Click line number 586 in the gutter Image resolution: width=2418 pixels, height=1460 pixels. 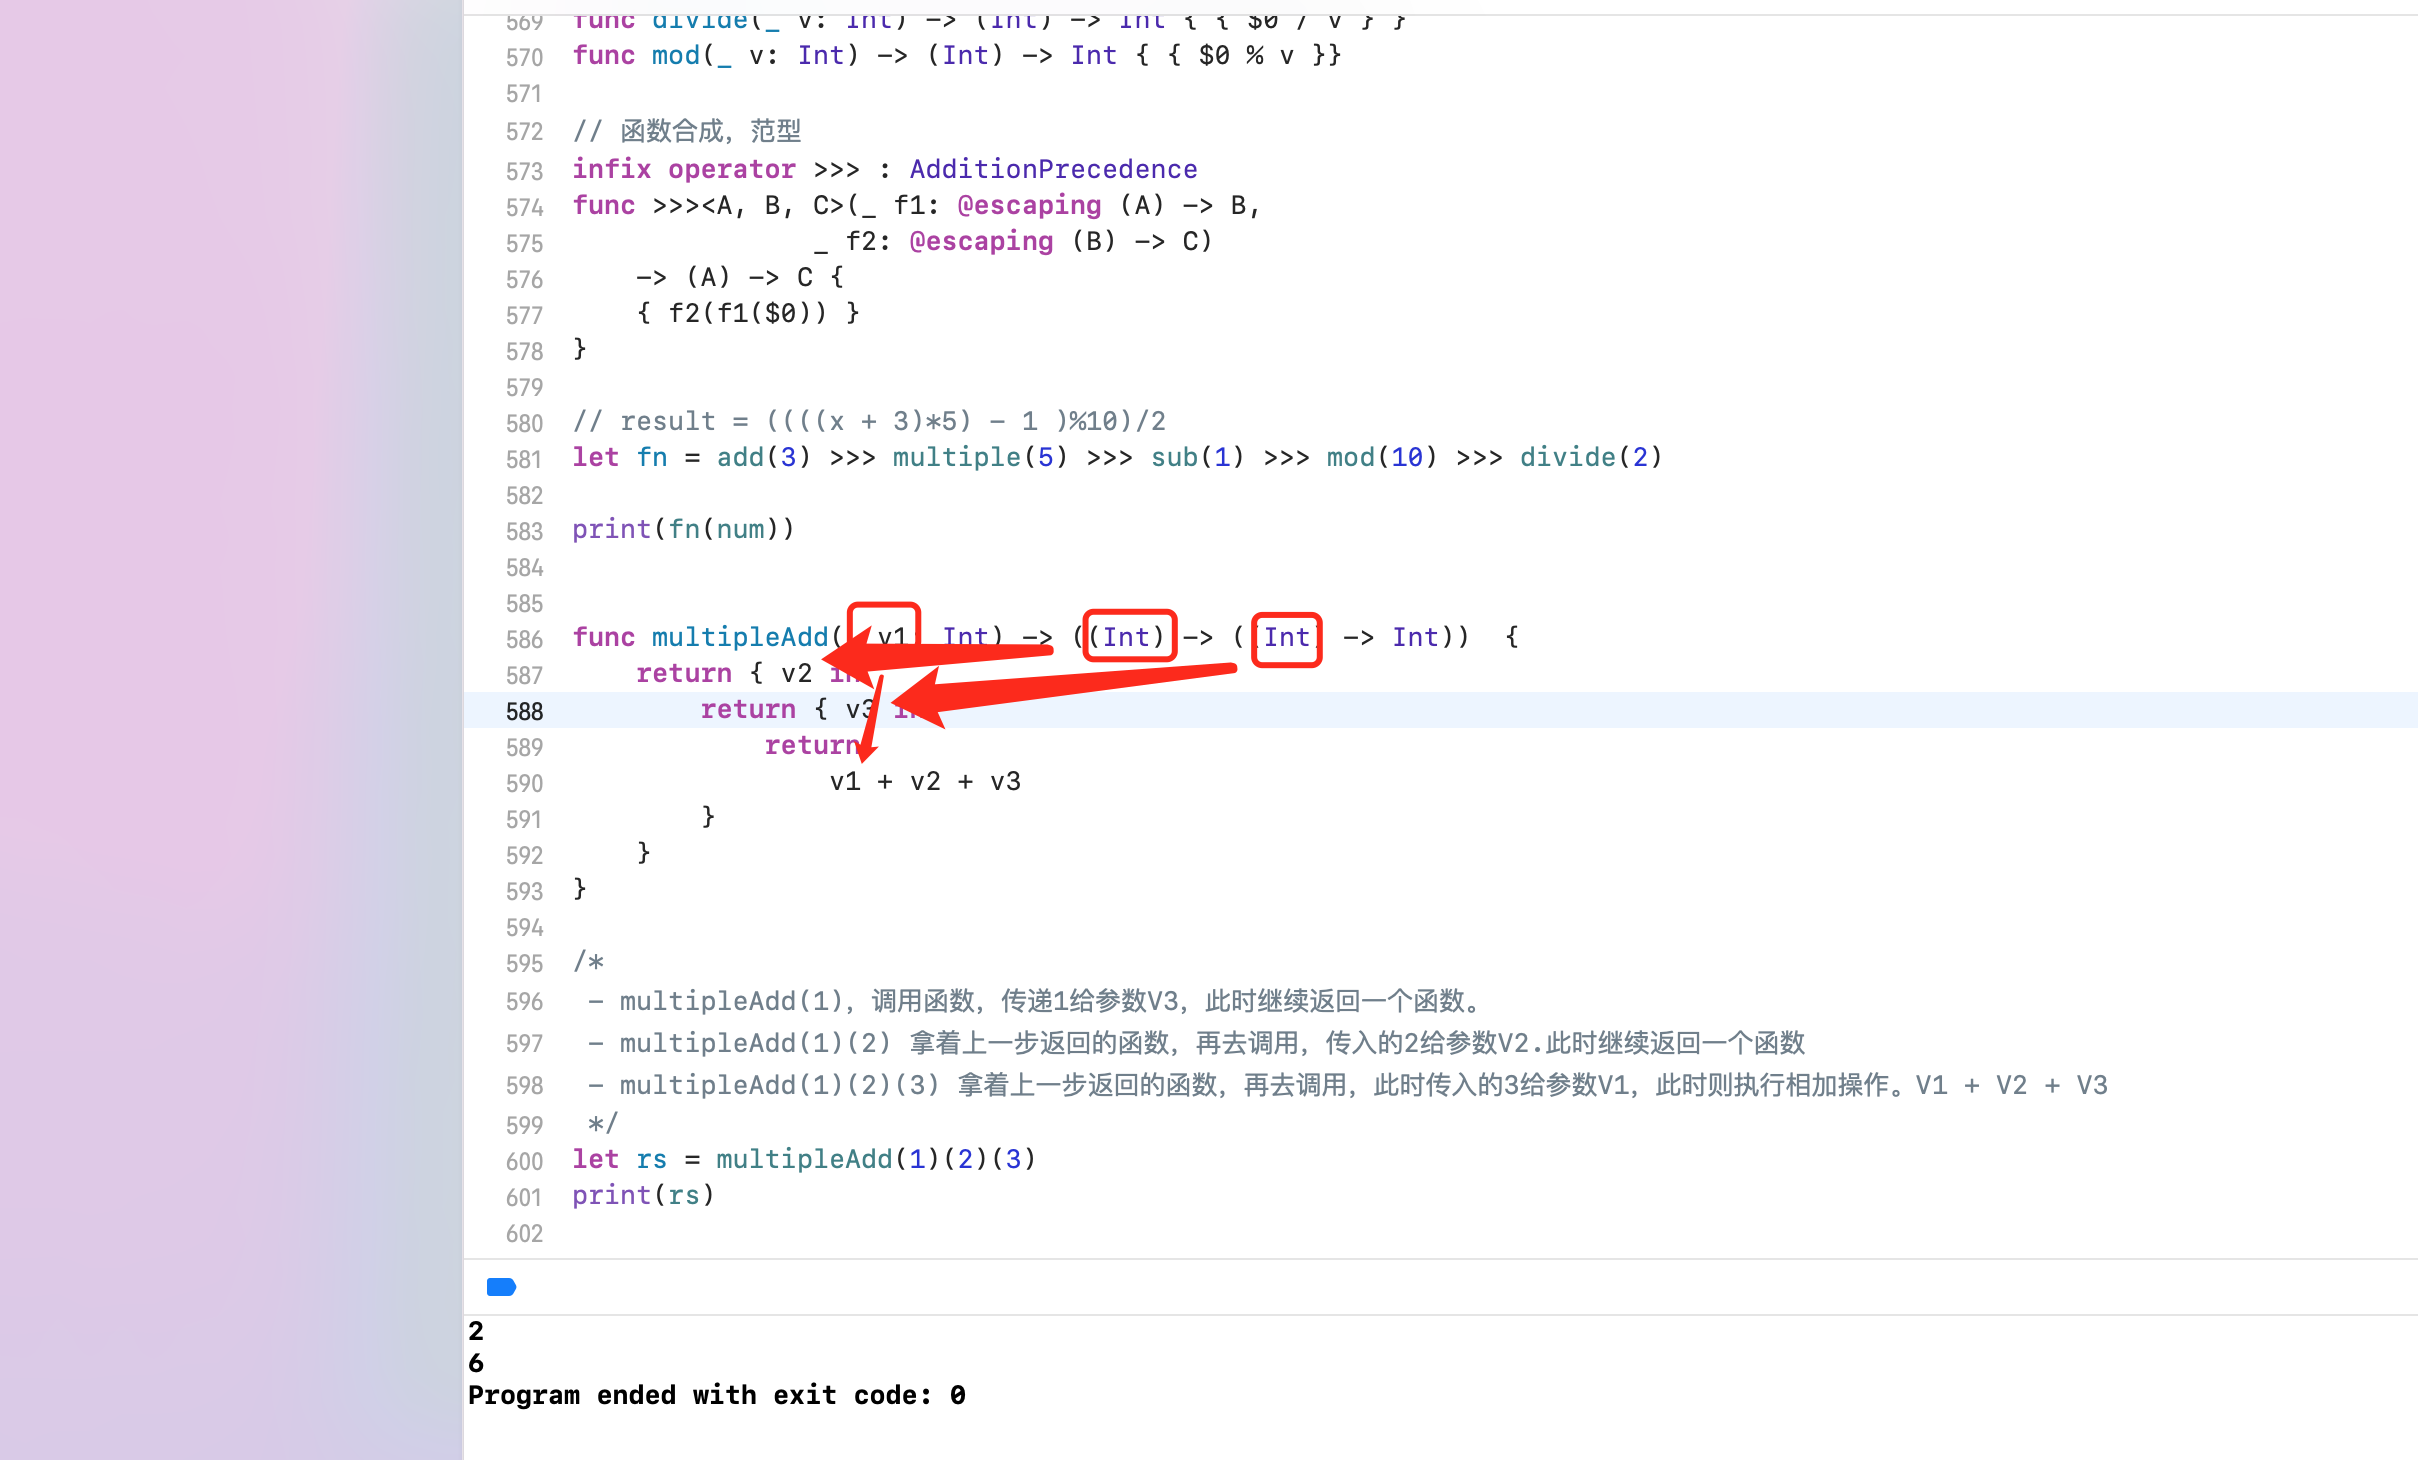pos(524,639)
